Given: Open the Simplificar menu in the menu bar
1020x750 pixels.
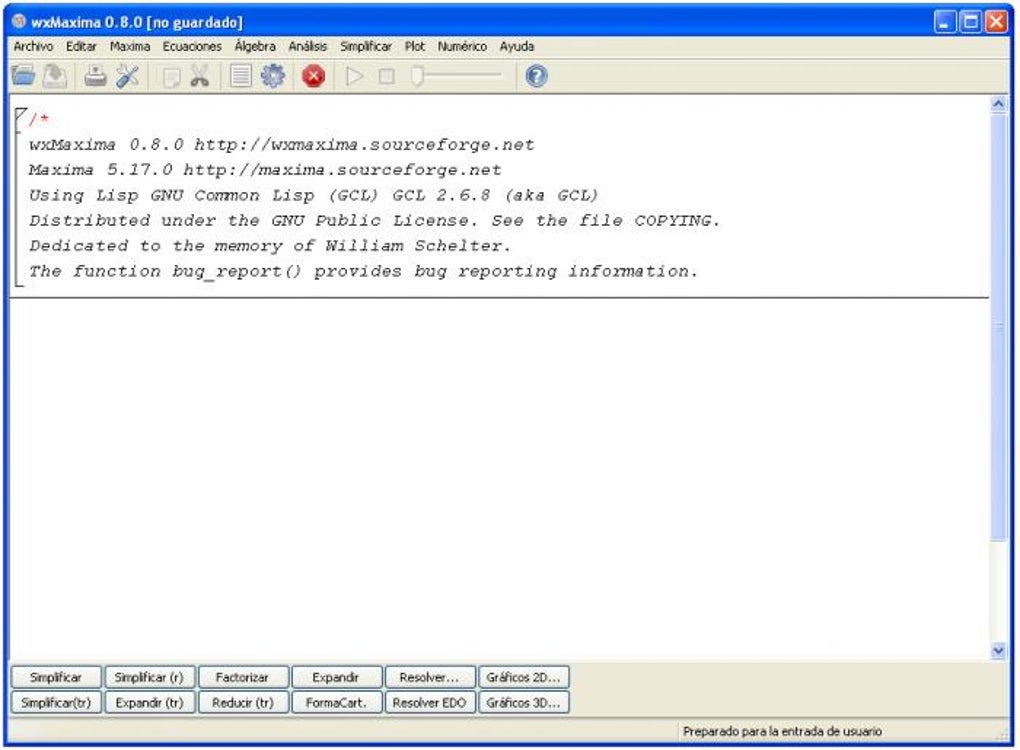Looking at the screenshot, I should 366,46.
